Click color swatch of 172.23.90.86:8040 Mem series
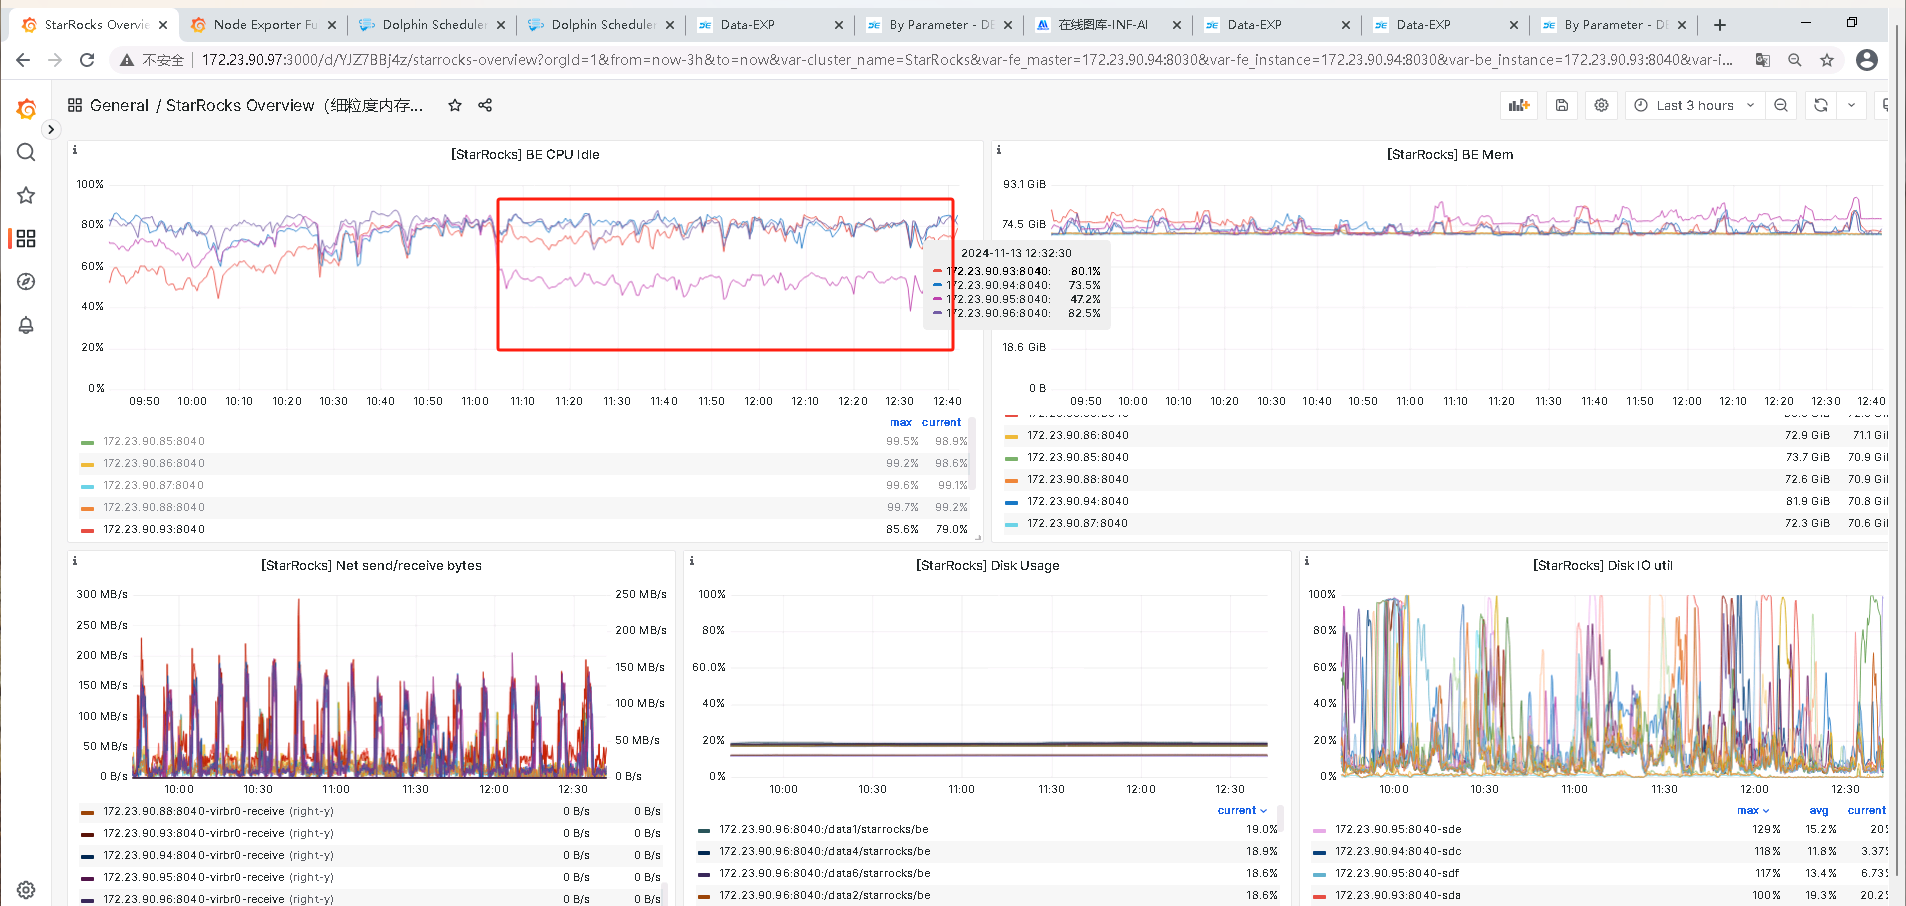Screen dimensions: 1906x906 point(1011,436)
